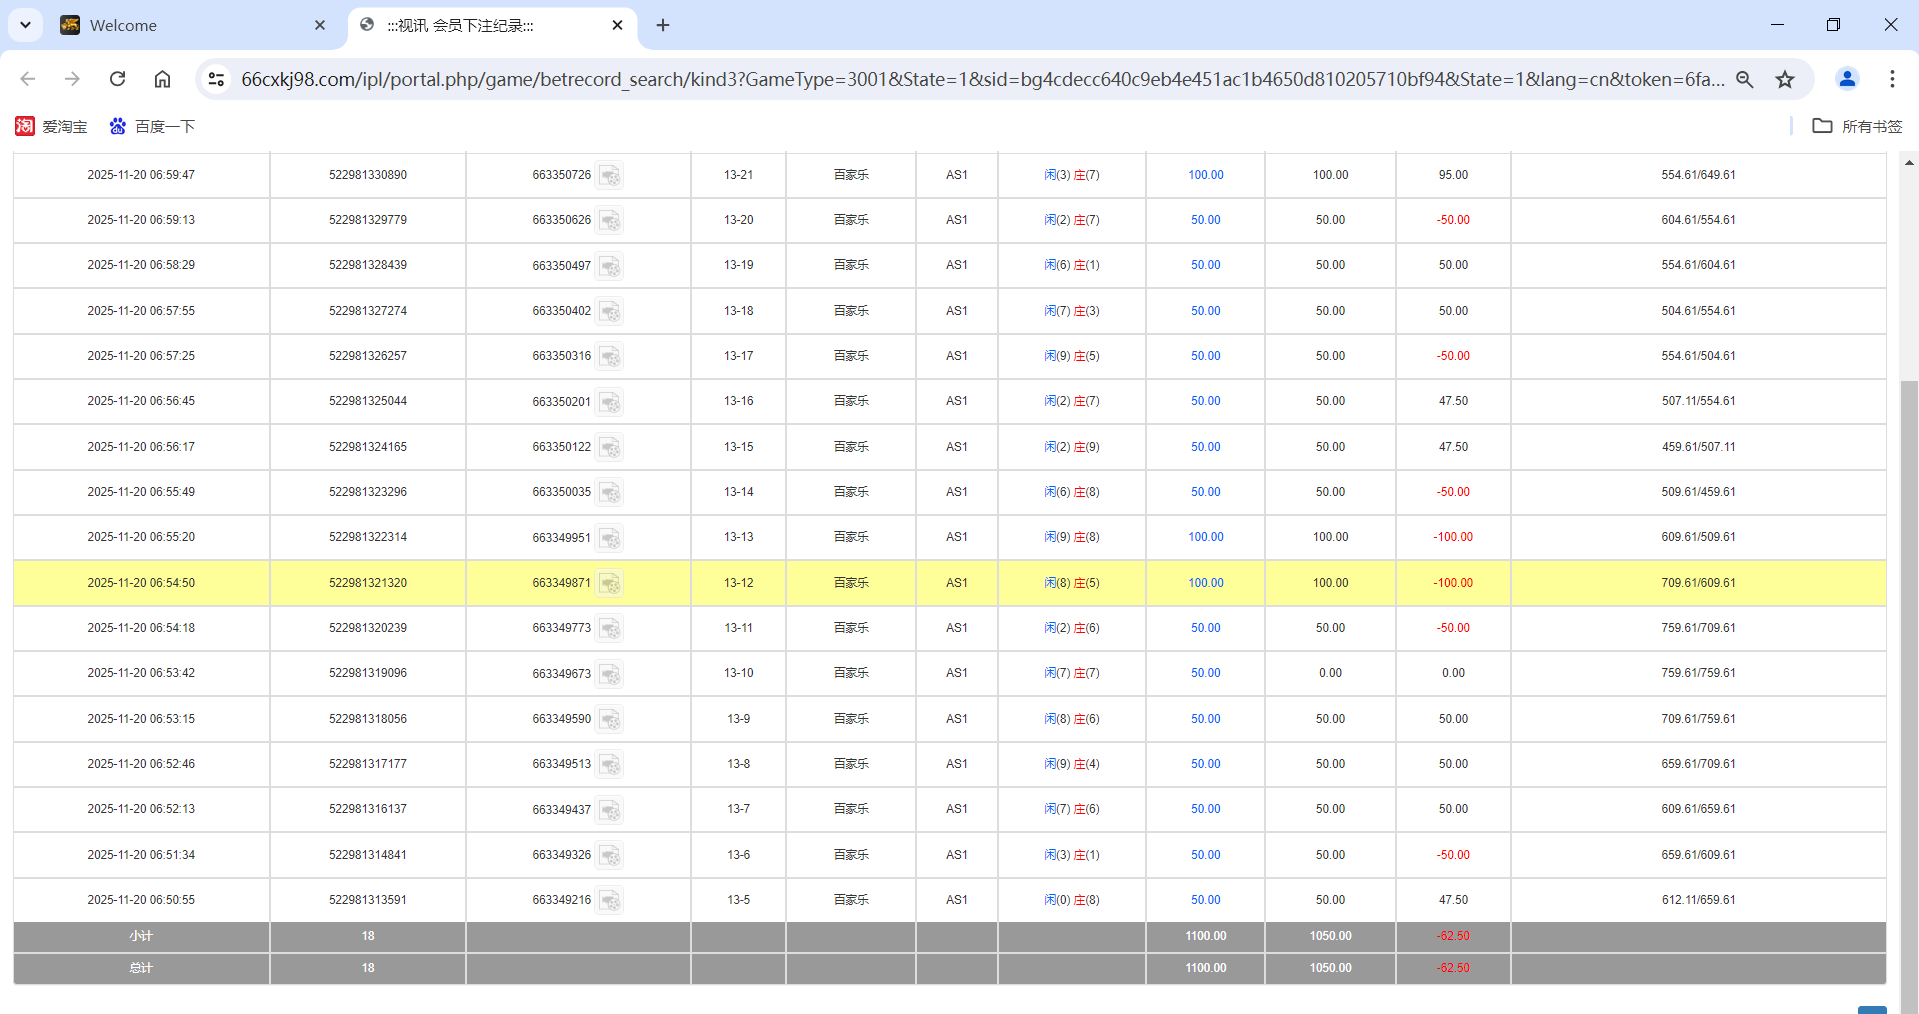Click the replay icon beside 663350726

(x=609, y=176)
